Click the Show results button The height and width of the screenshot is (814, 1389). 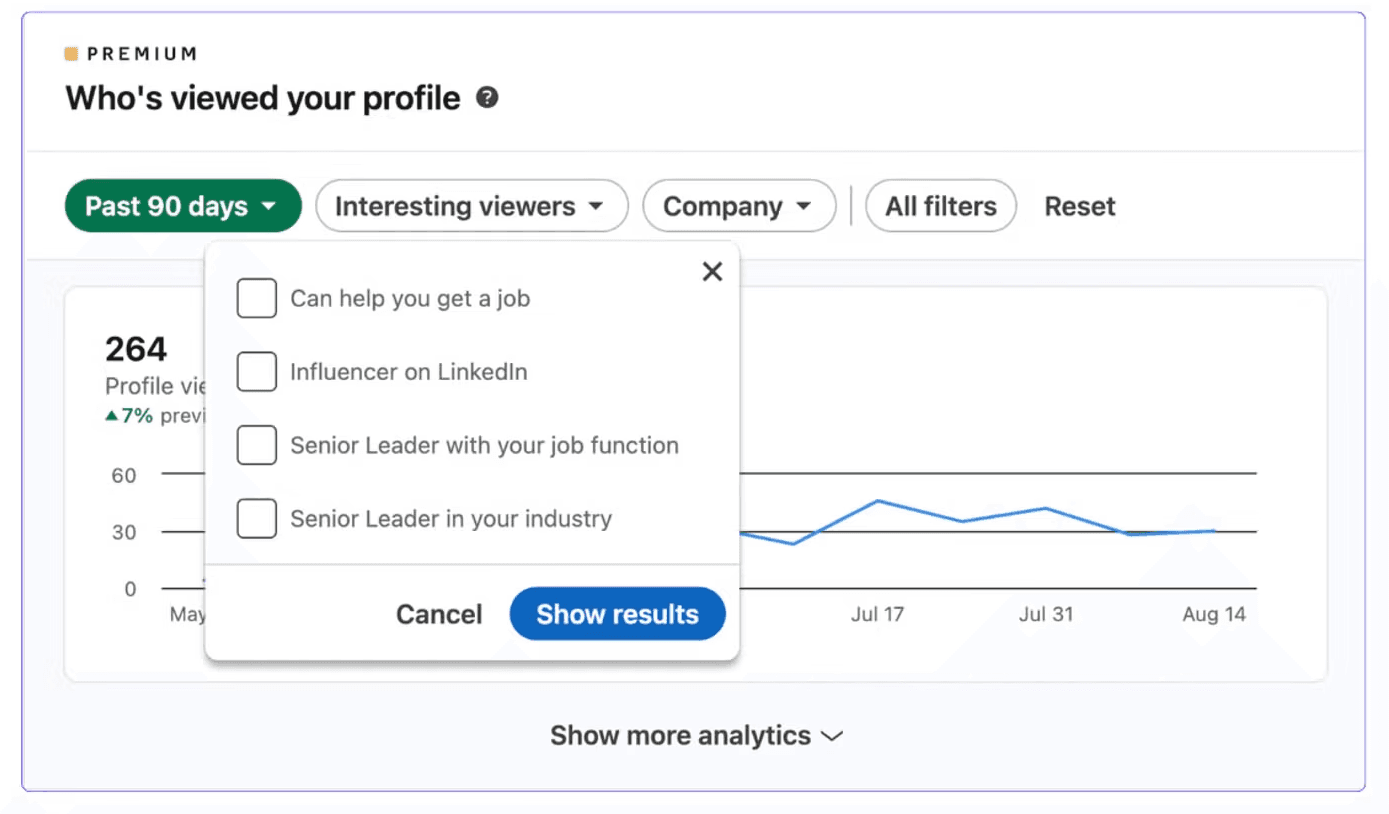pos(618,614)
